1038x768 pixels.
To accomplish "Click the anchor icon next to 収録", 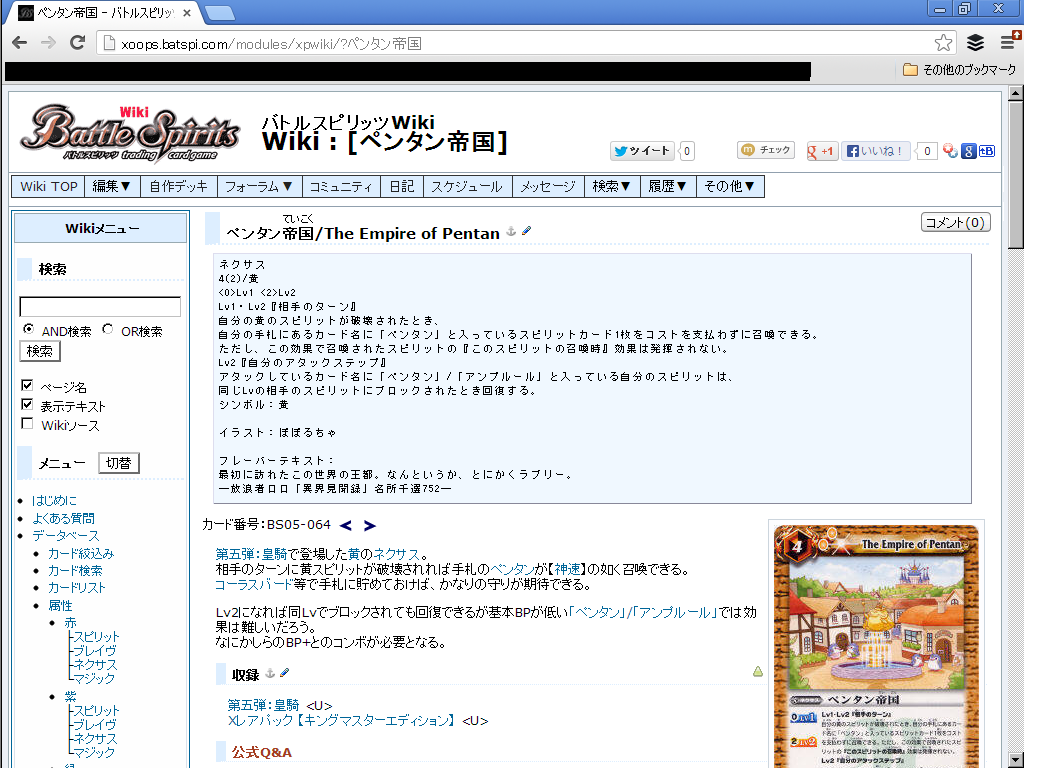I will [270, 673].
